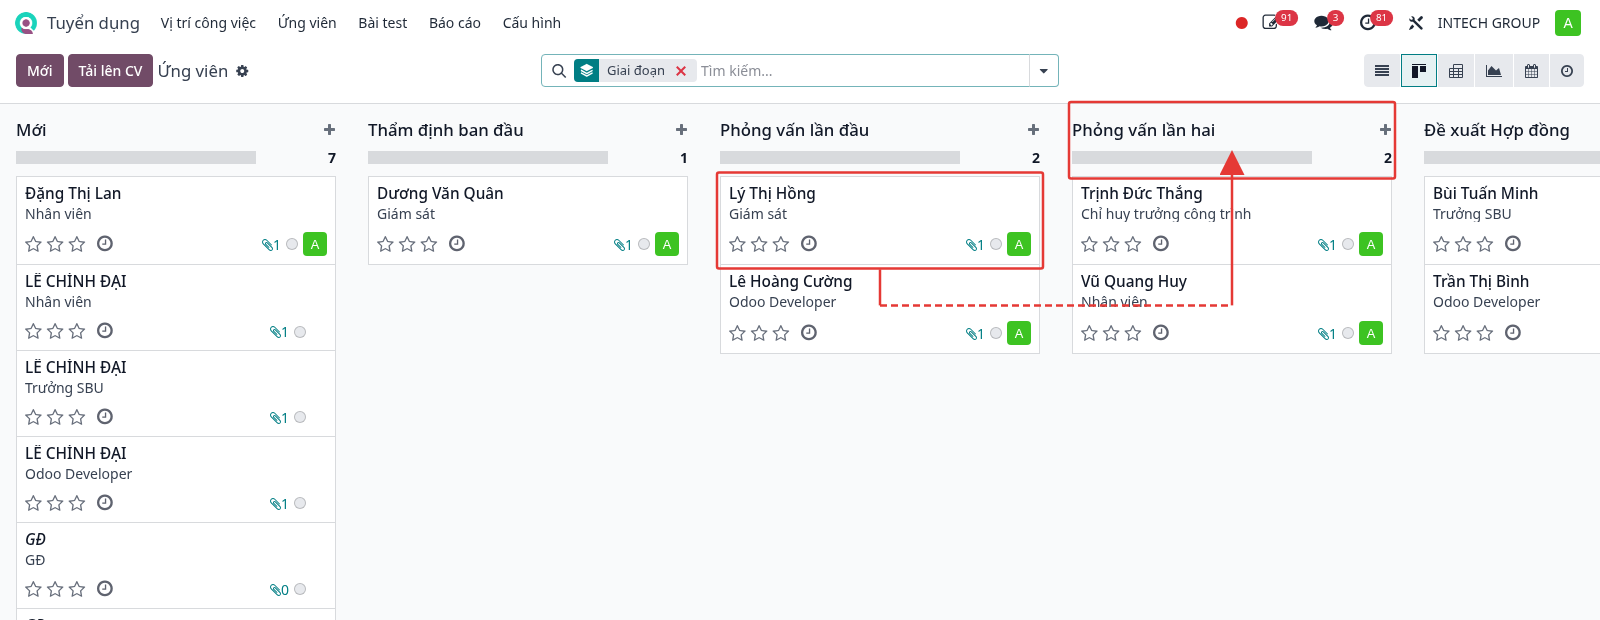Open activities clock icon with 81 badge

click(x=1368, y=23)
